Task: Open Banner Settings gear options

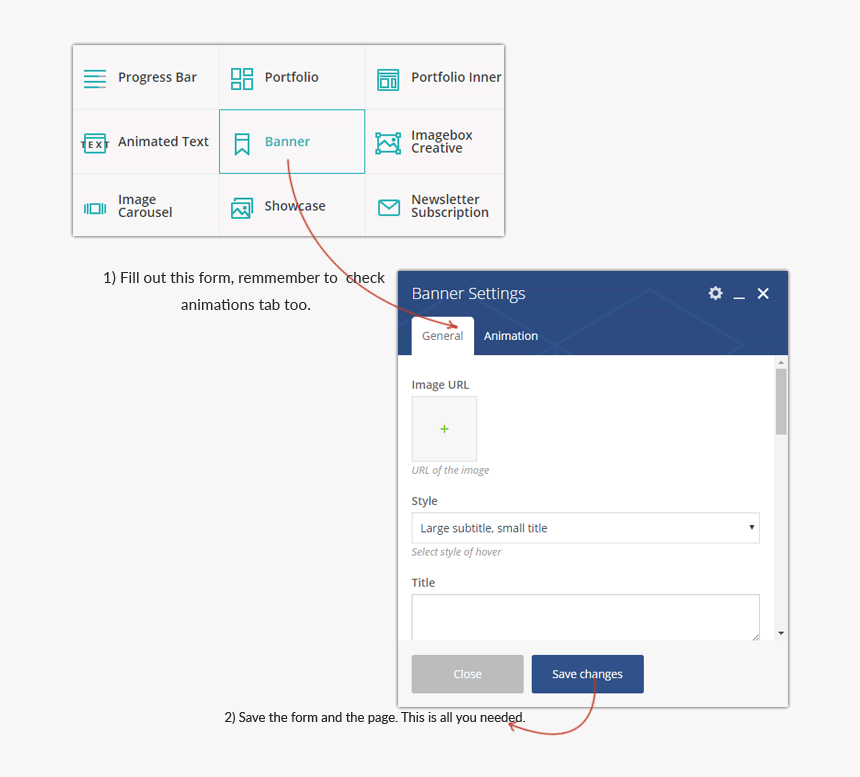Action: [715, 293]
